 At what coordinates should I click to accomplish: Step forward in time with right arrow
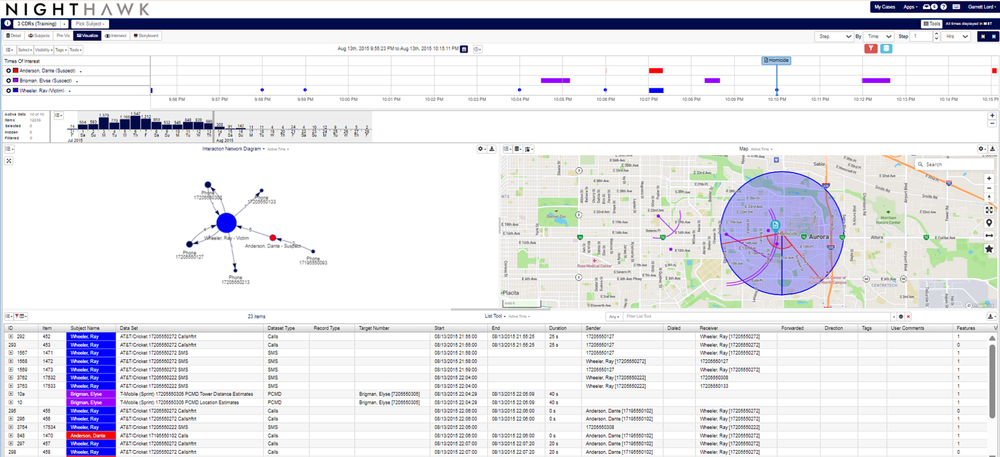[992, 36]
